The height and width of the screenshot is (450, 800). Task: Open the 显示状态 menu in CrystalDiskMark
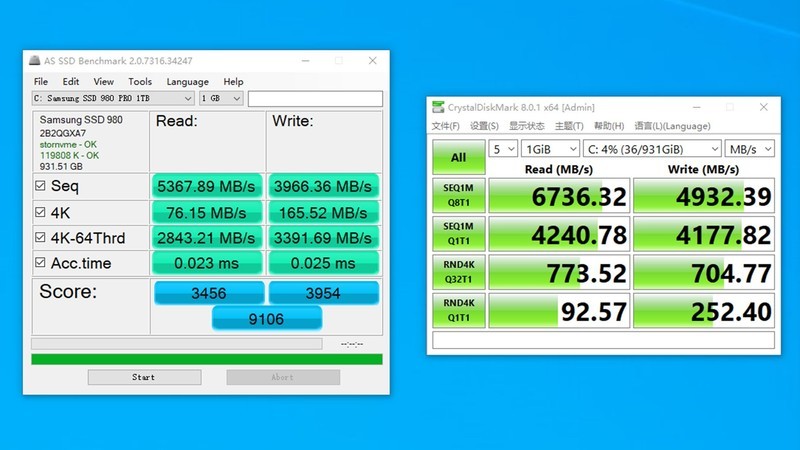click(x=527, y=126)
